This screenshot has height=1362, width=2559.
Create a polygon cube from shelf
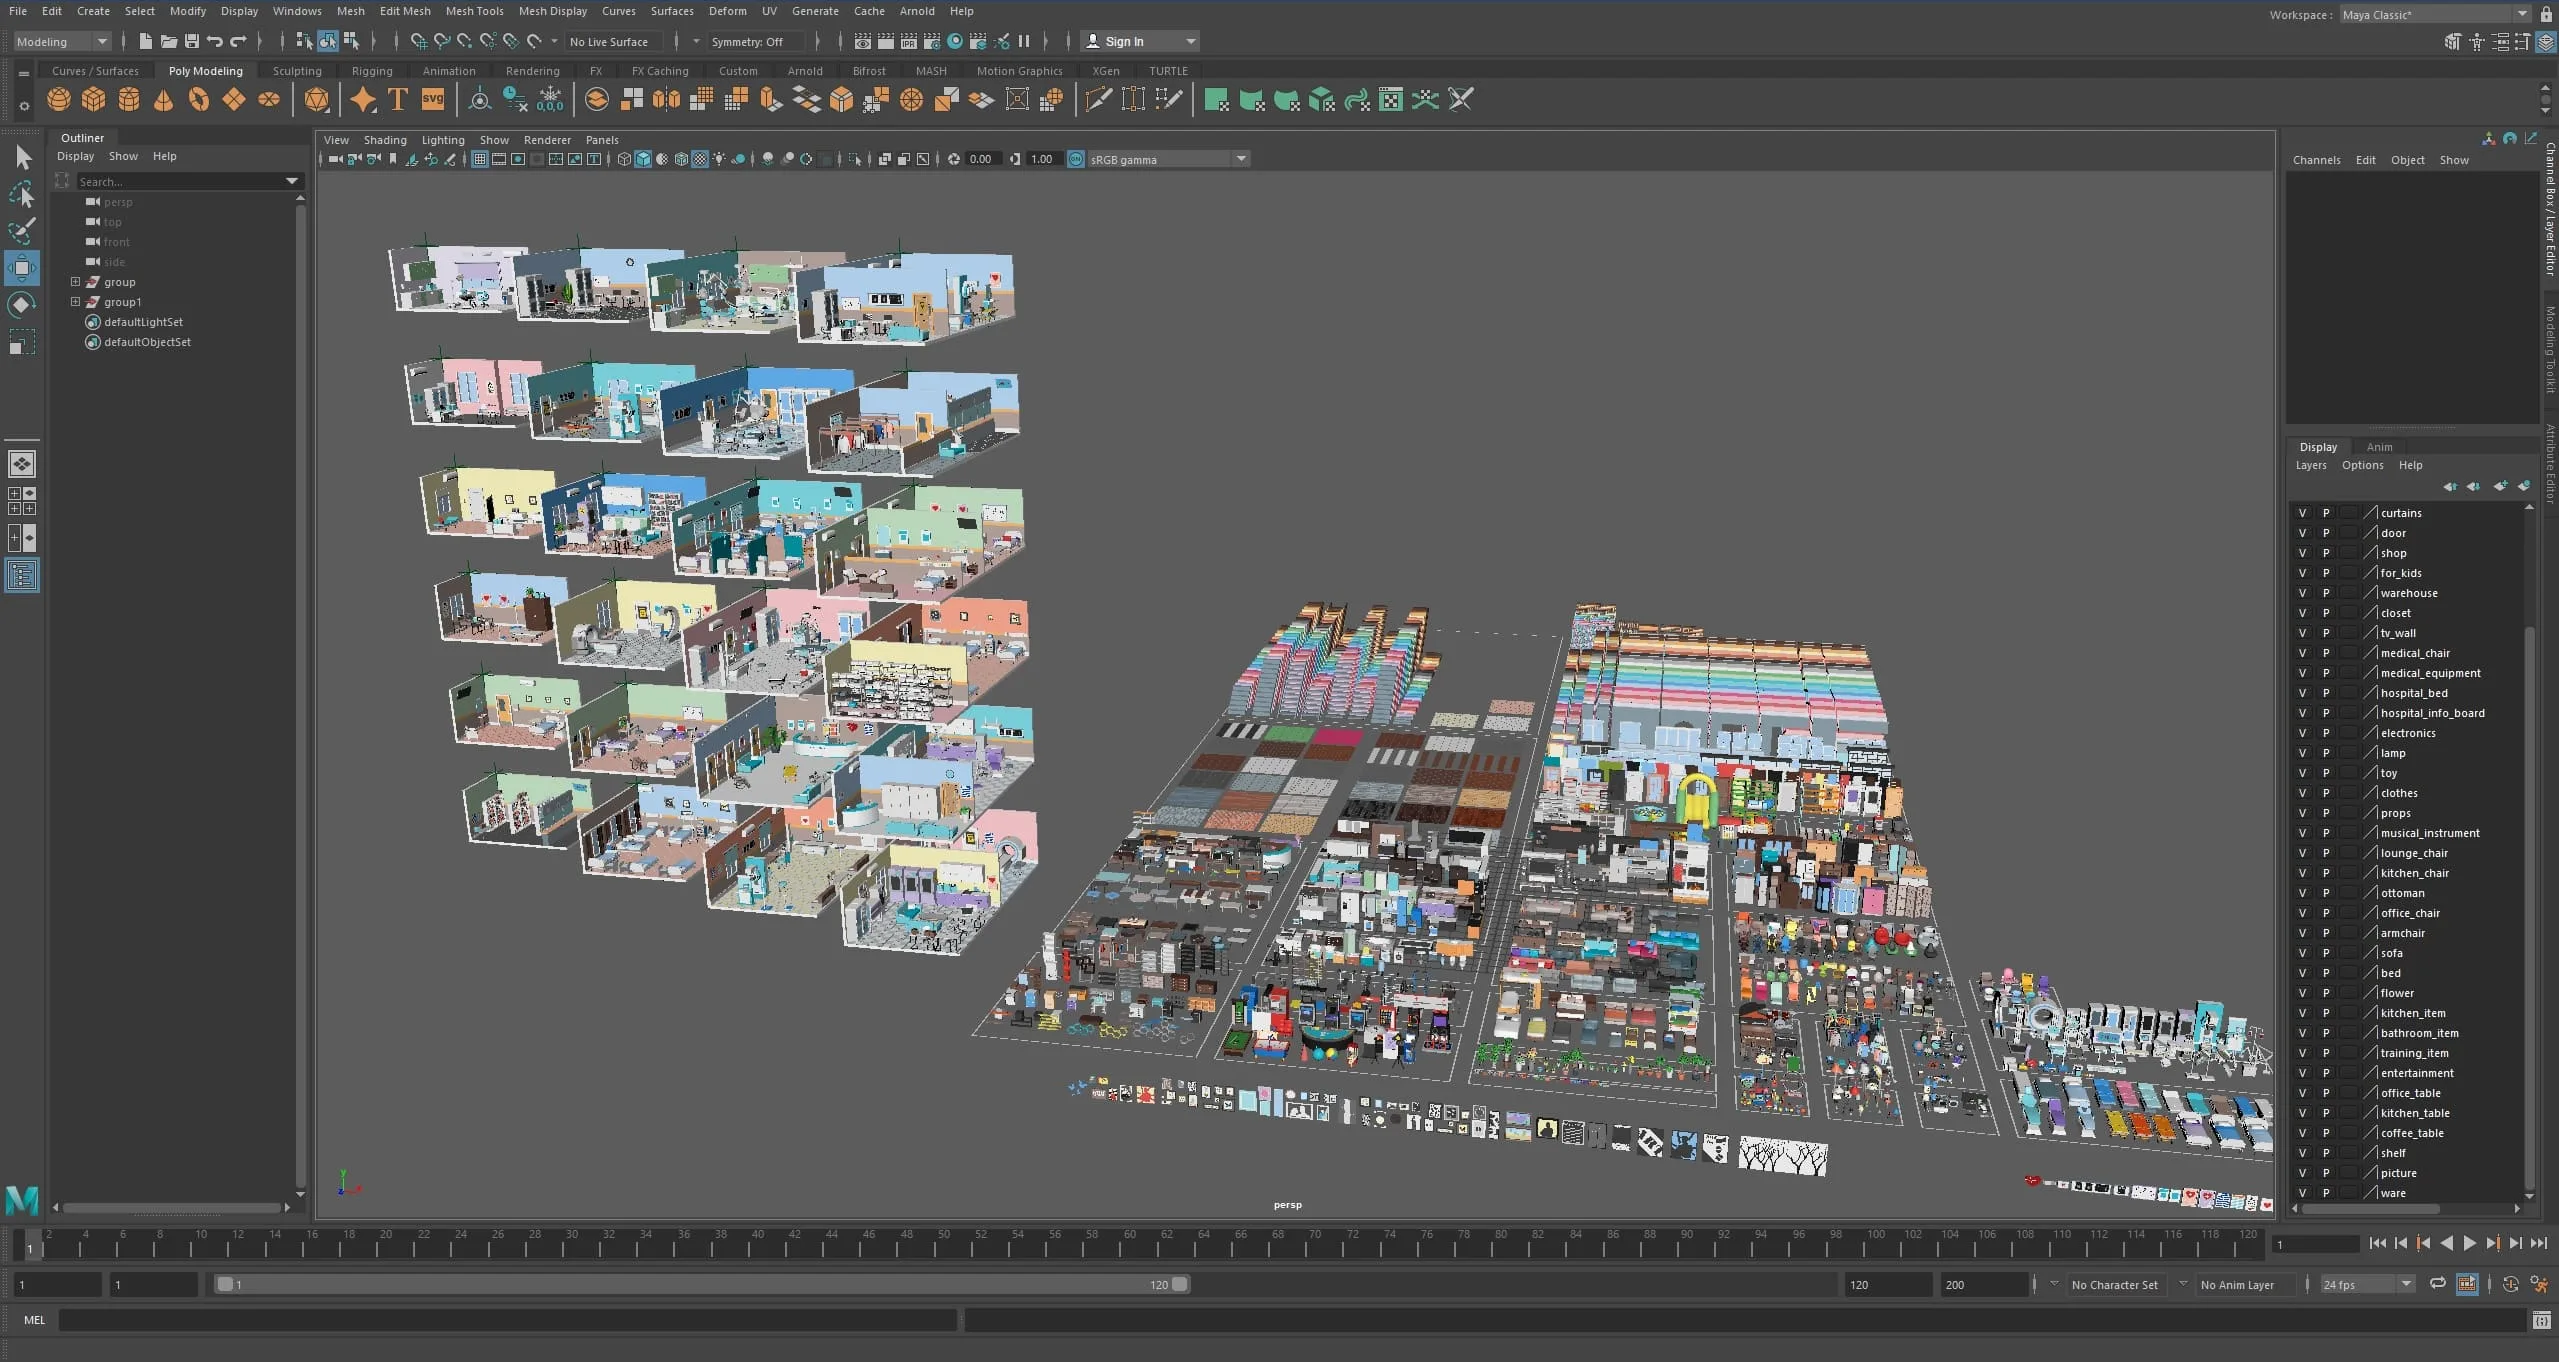coord(94,100)
